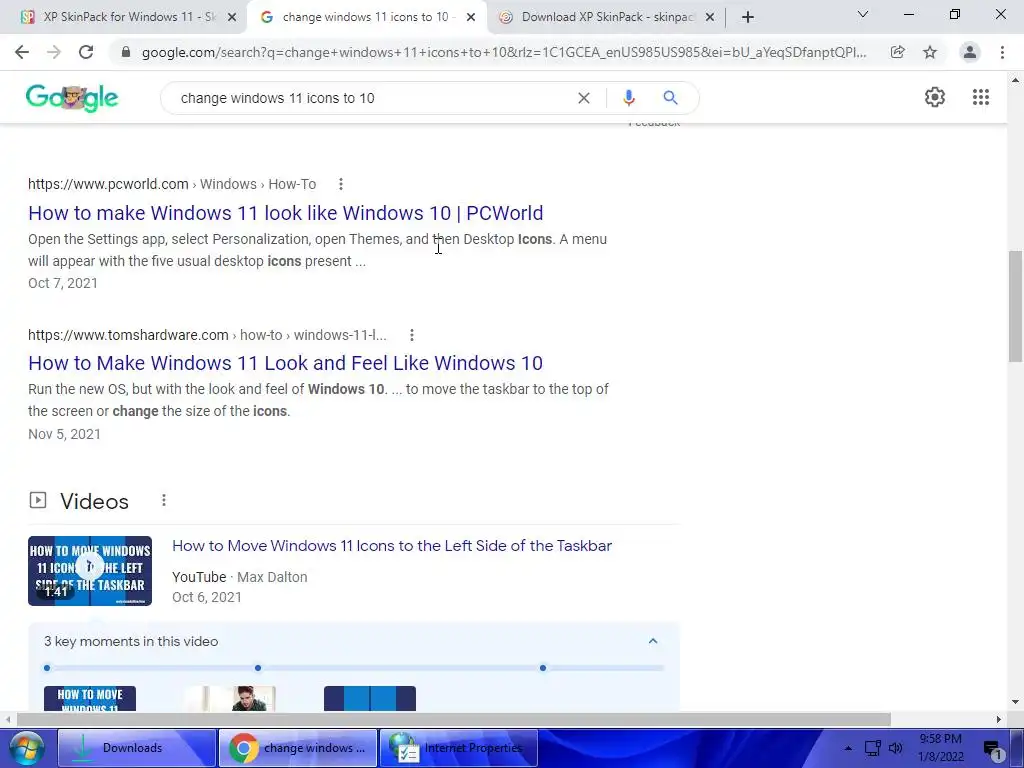The height and width of the screenshot is (768, 1024).
Task: Click the scroll right arrow
Action: coord(999,719)
